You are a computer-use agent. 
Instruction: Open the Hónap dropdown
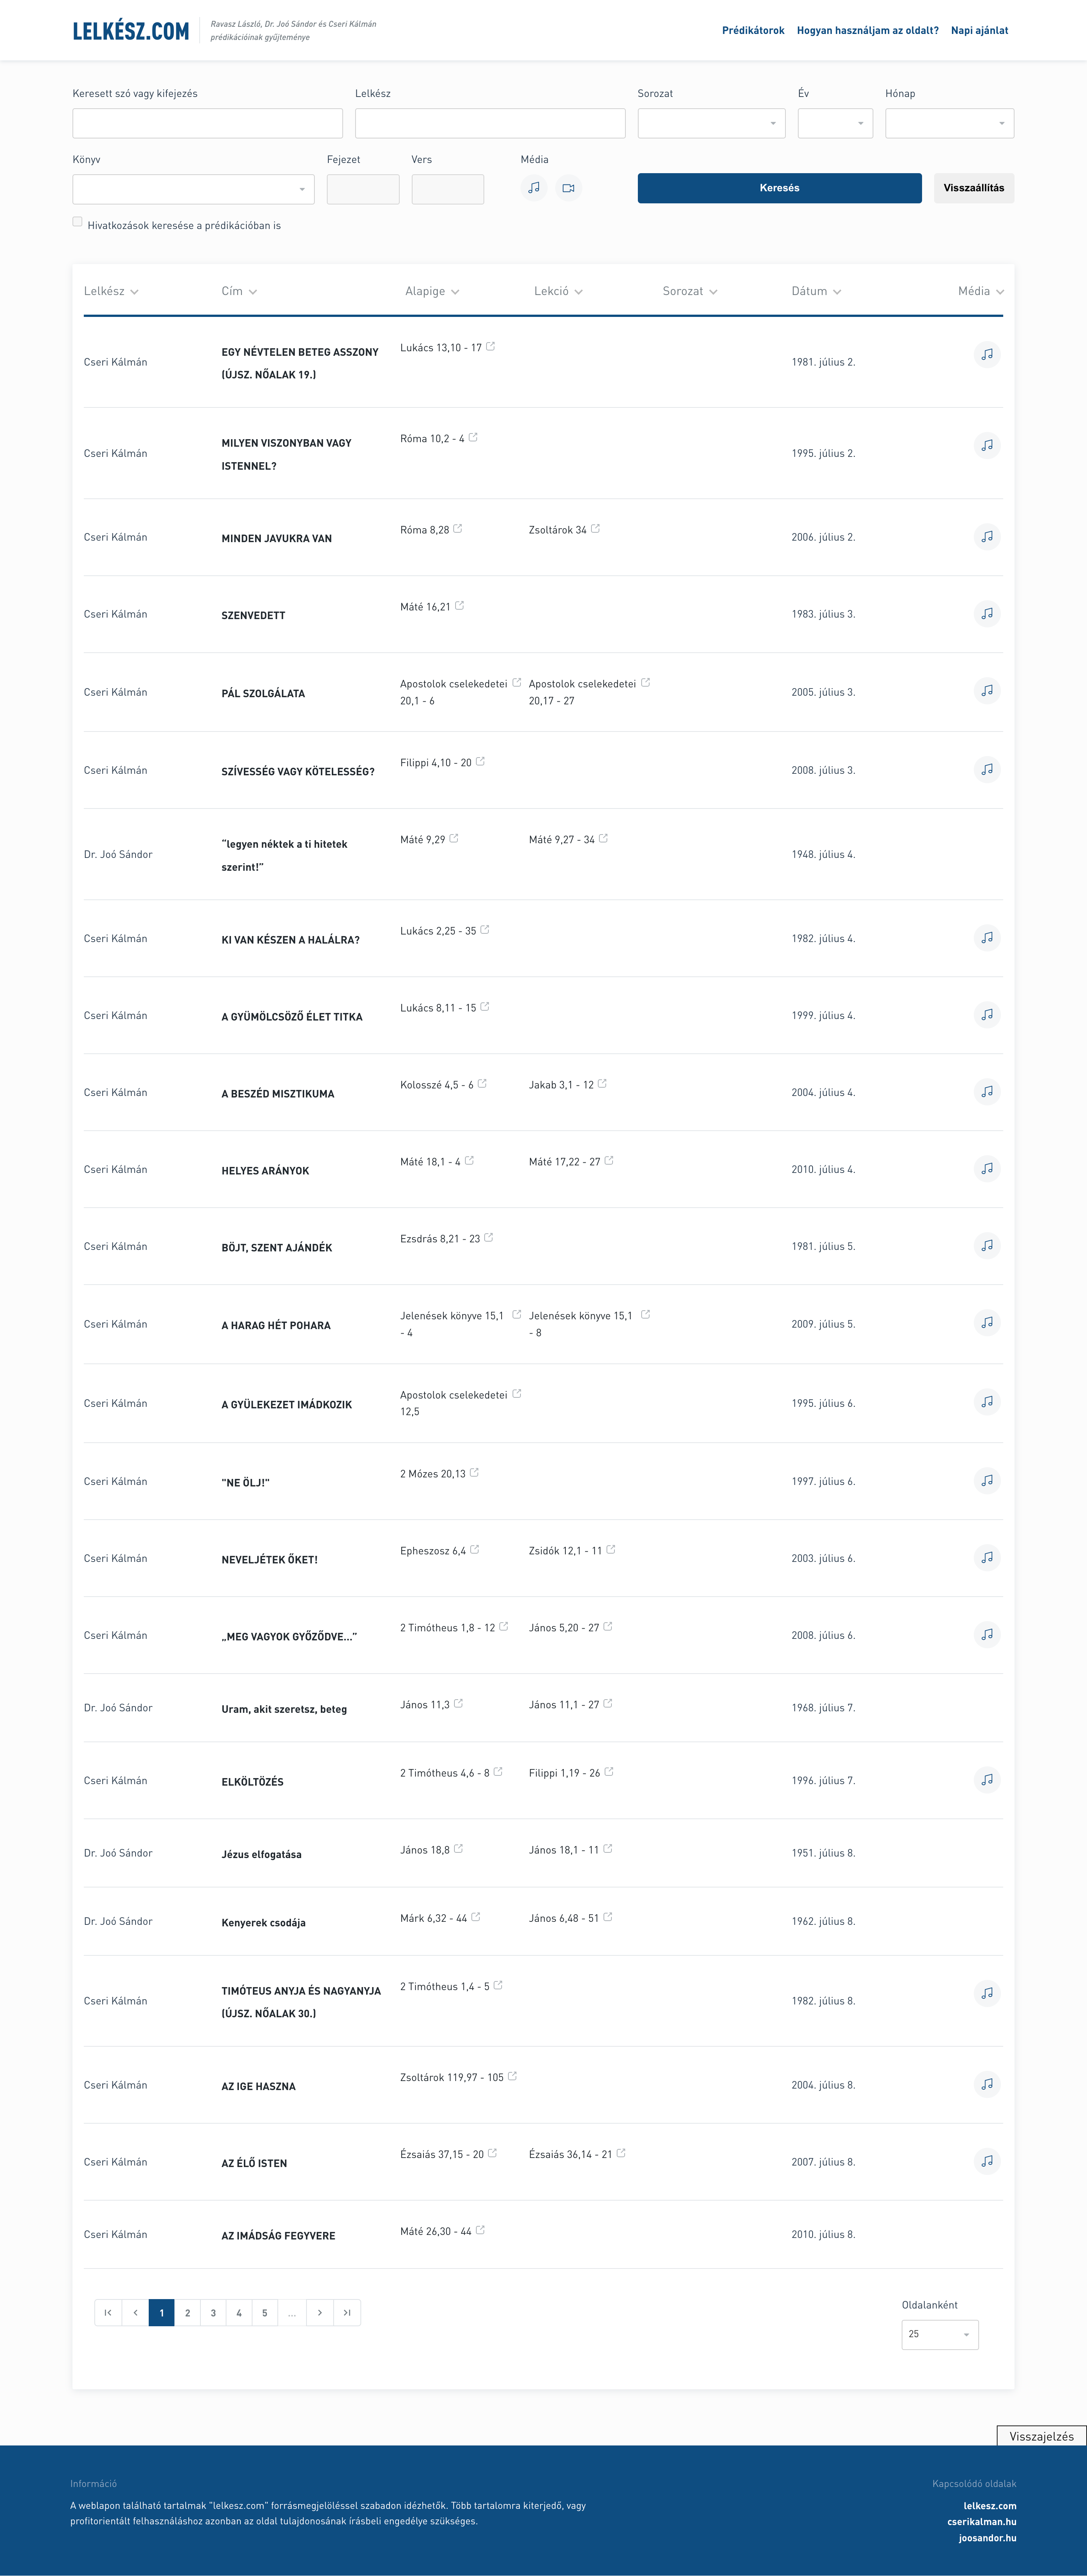tap(949, 123)
